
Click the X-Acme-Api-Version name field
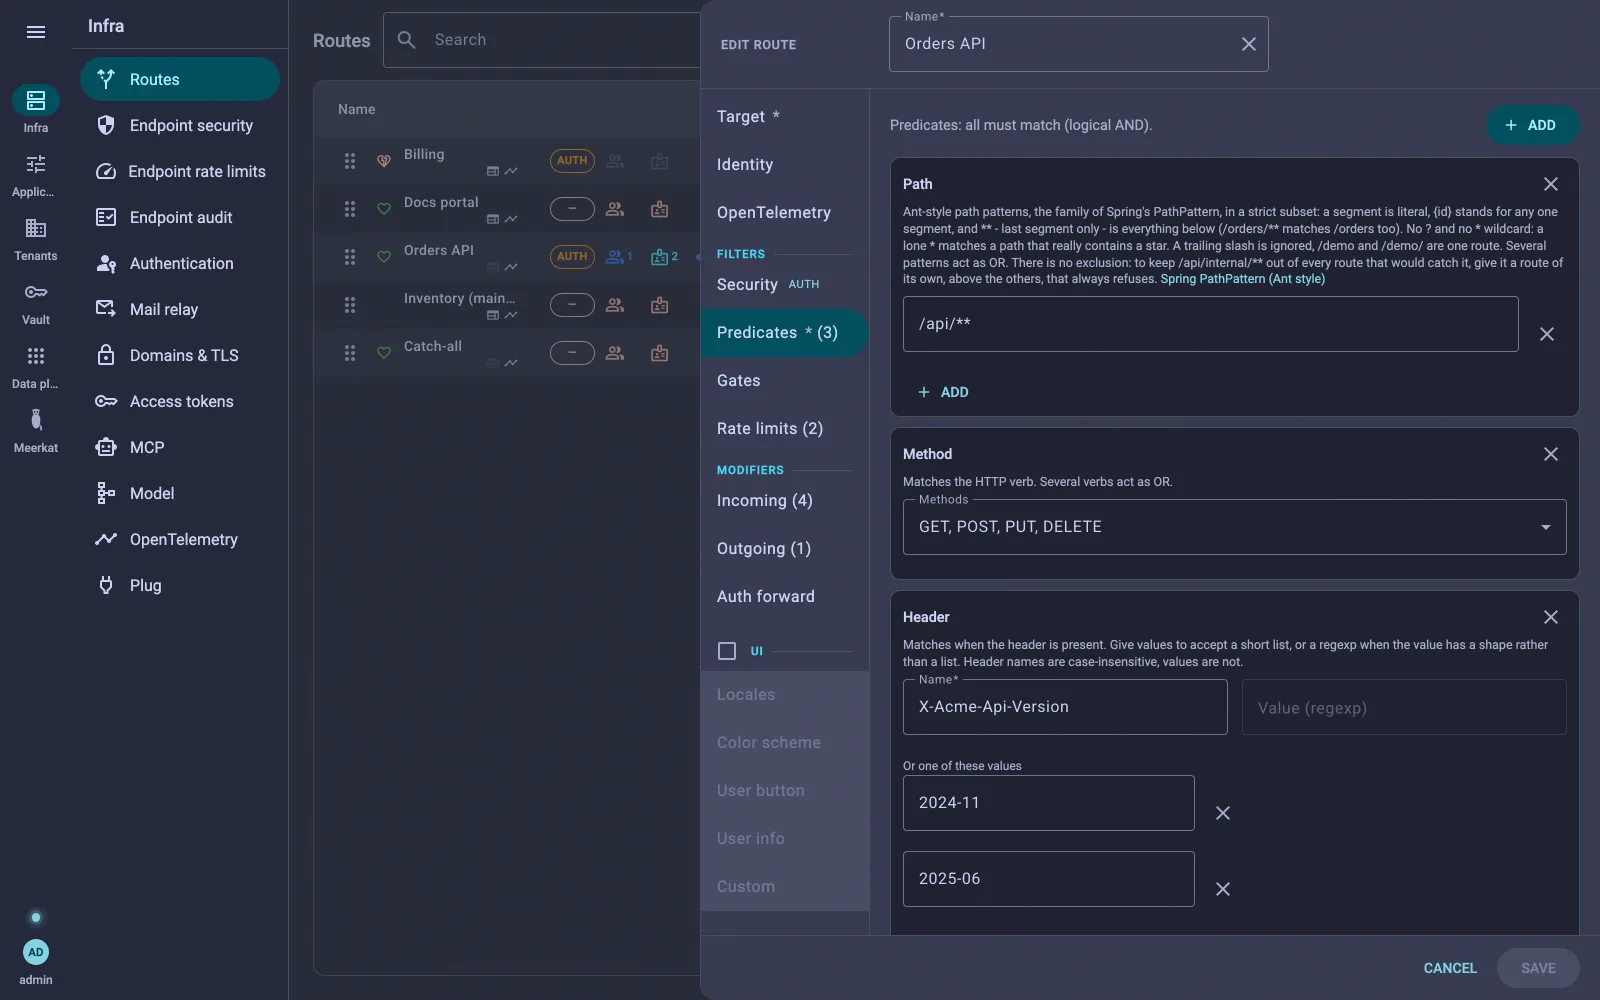1065,708
